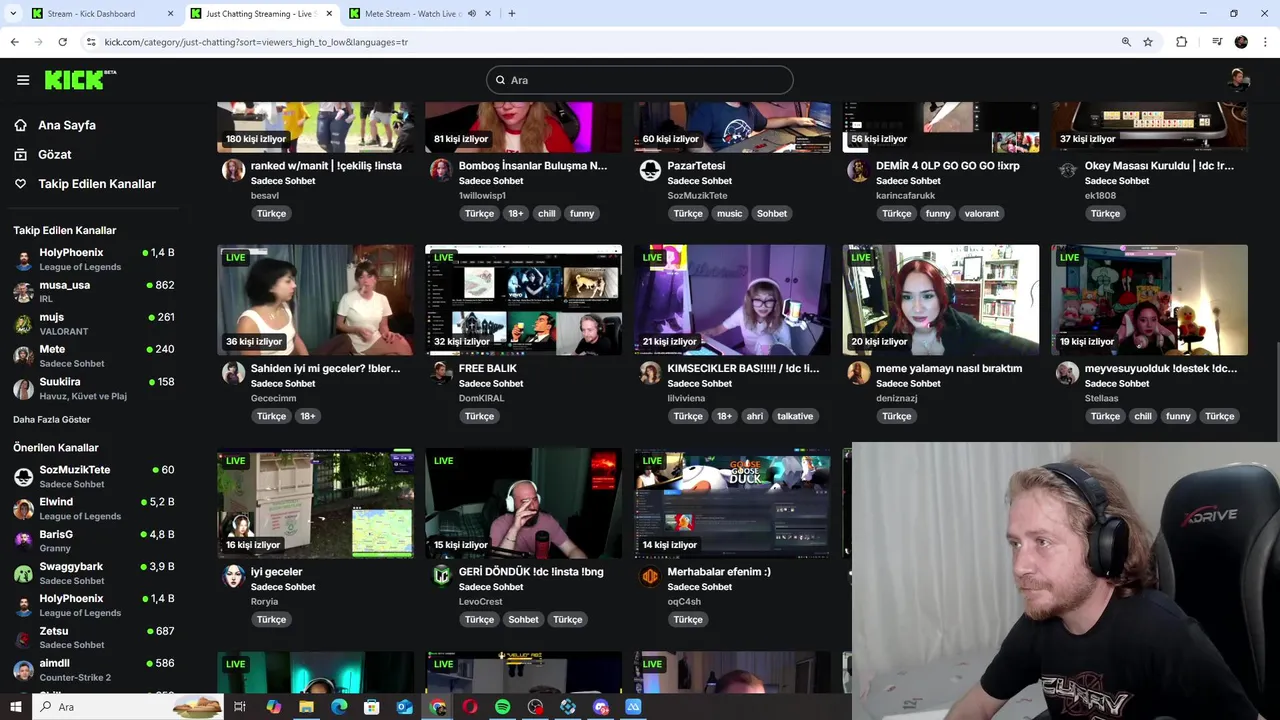Open 1willowisp1 channel avatar
The height and width of the screenshot is (720, 1280).
[441, 170]
